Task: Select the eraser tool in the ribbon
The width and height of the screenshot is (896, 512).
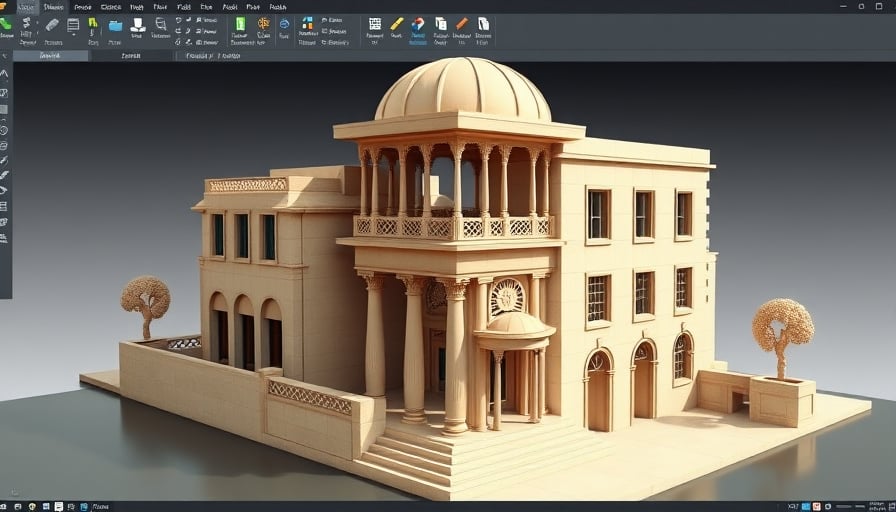Action: (51, 24)
